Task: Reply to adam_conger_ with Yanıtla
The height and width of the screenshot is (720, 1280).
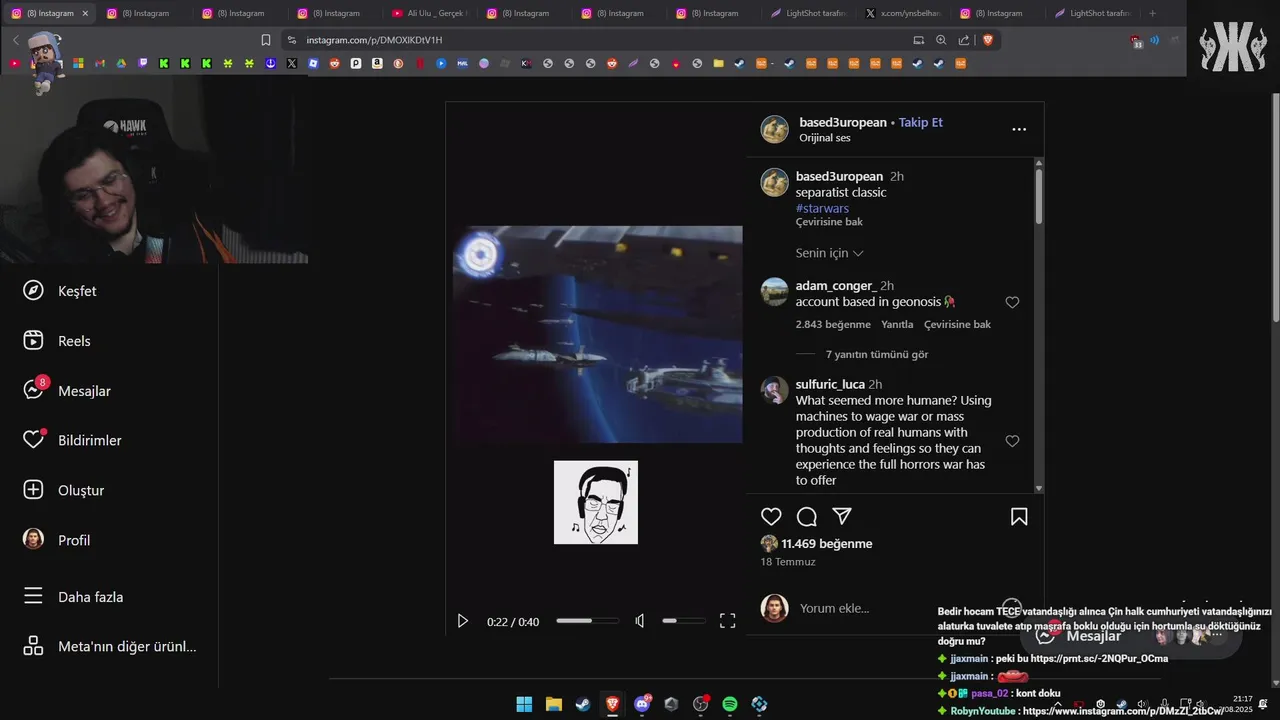Action: point(897,324)
